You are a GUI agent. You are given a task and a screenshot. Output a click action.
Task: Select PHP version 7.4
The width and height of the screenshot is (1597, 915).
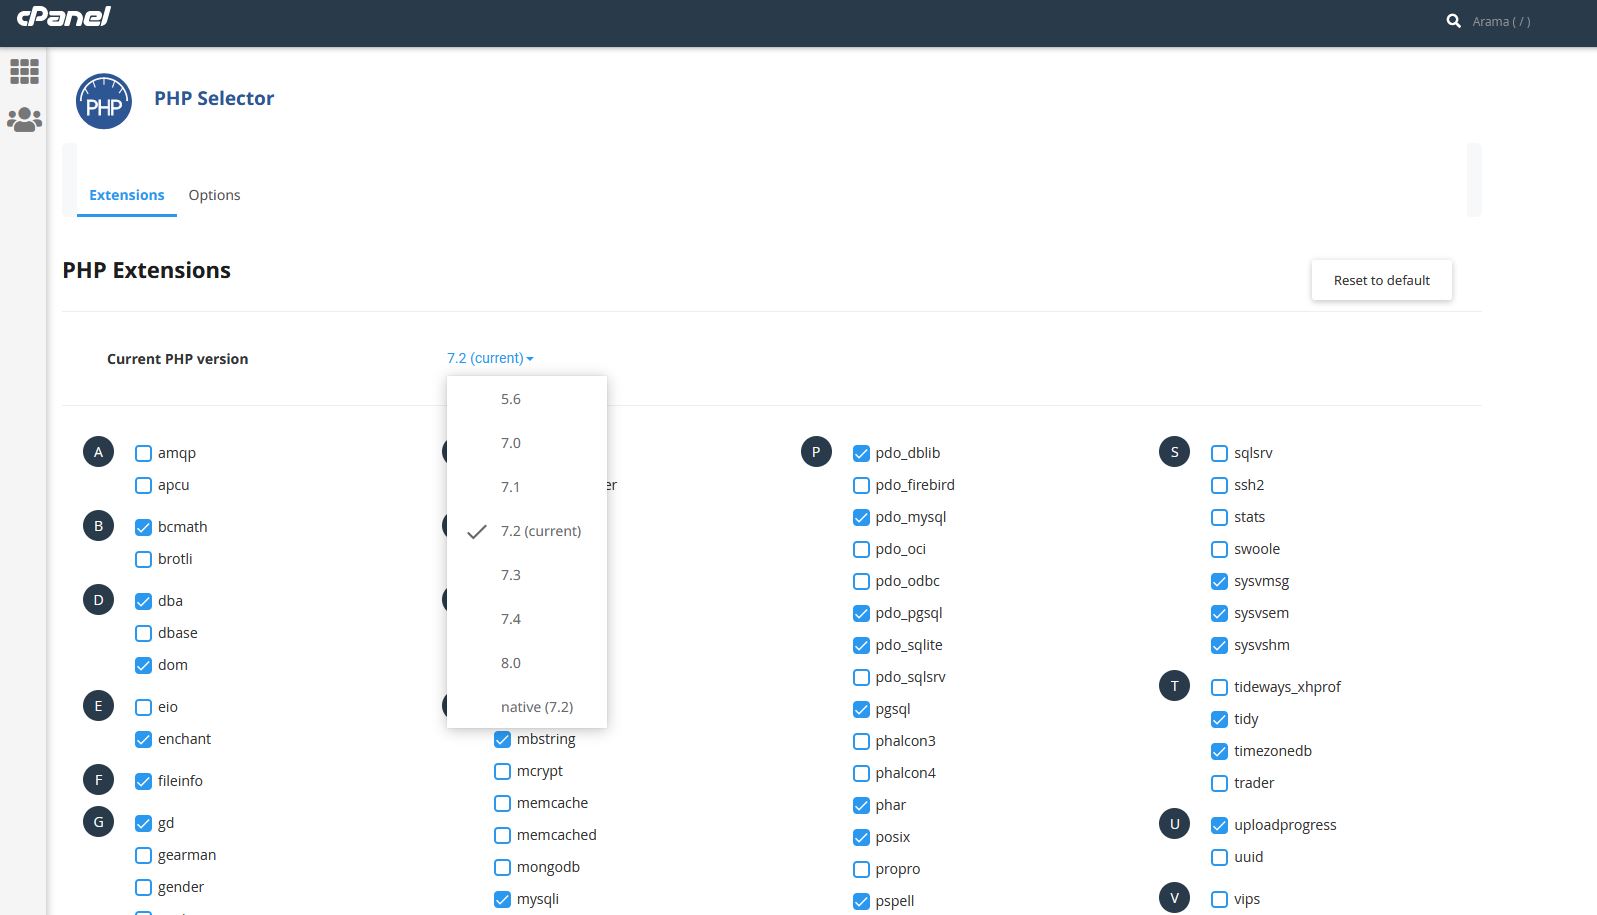(x=527, y=619)
